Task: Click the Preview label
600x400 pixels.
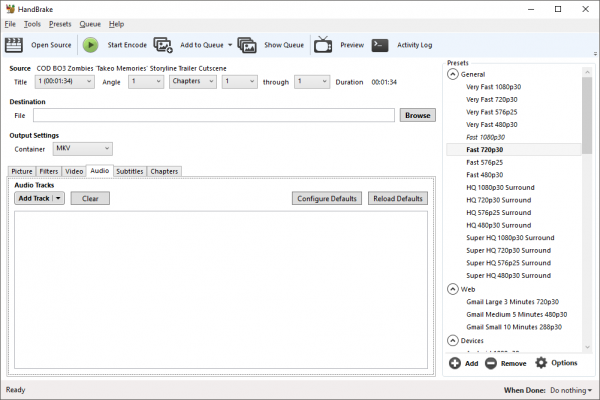Action: point(352,45)
